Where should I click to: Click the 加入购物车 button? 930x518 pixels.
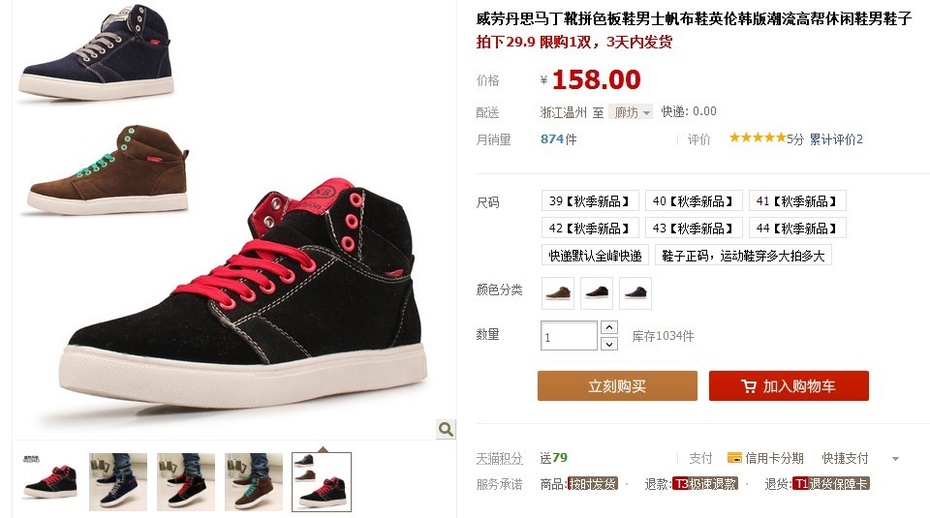pos(788,386)
